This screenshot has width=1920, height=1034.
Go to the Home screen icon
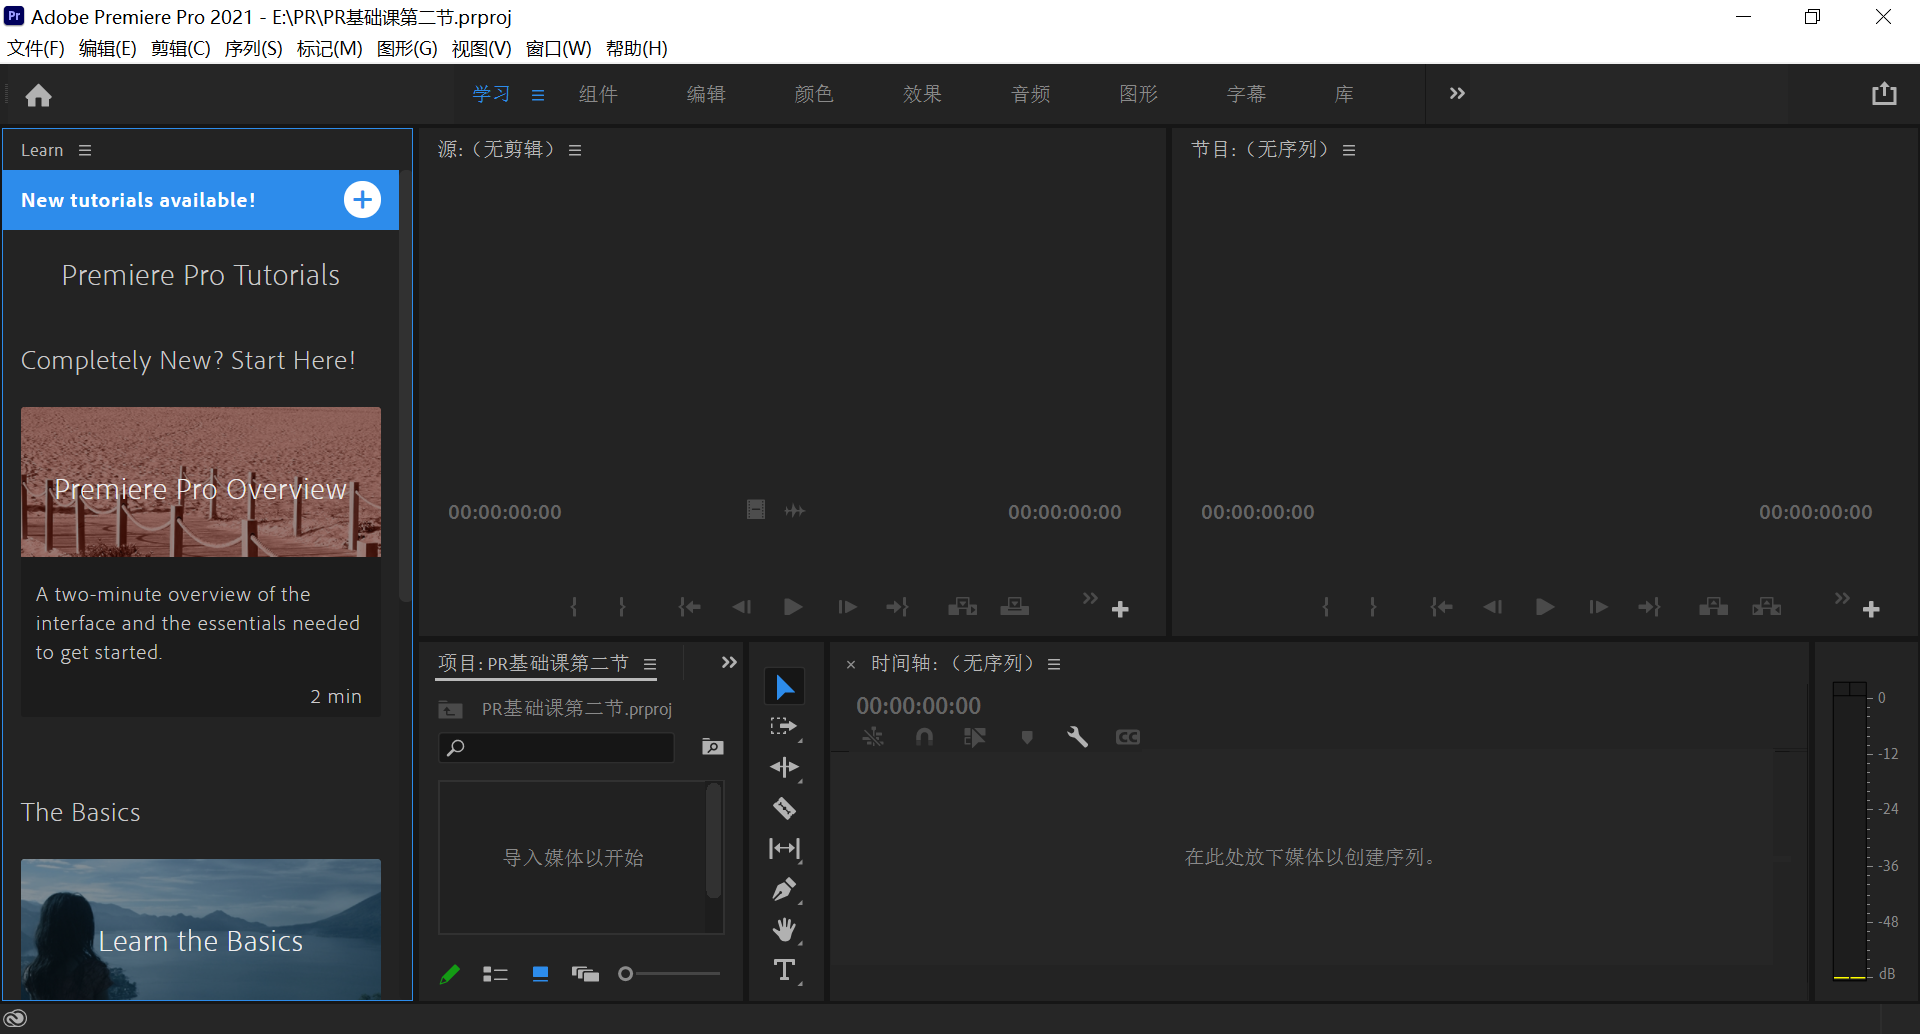pyautogui.click(x=39, y=95)
